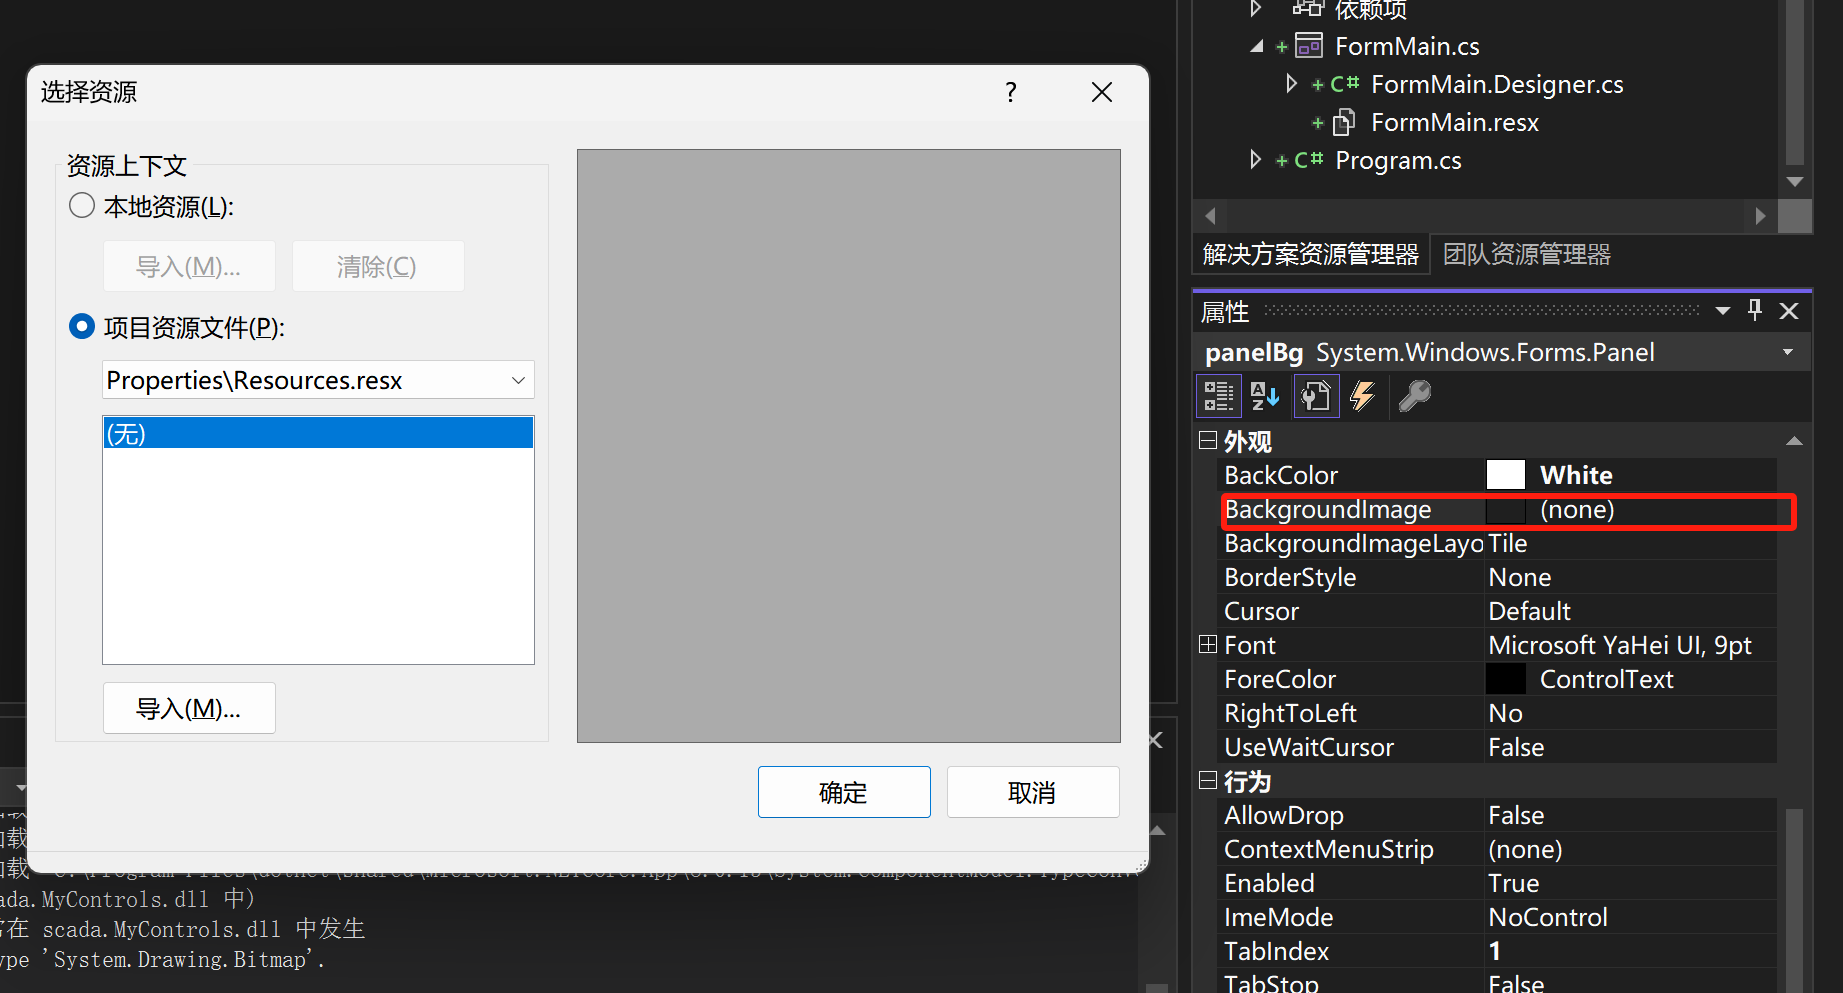Click the FormMain.resx file icon

point(1345,122)
